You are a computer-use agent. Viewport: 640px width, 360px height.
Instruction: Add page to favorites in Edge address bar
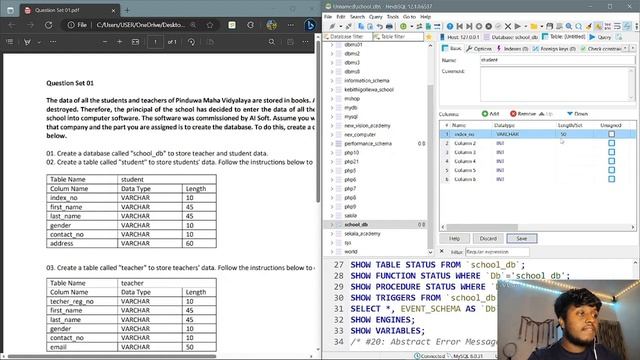point(210,25)
